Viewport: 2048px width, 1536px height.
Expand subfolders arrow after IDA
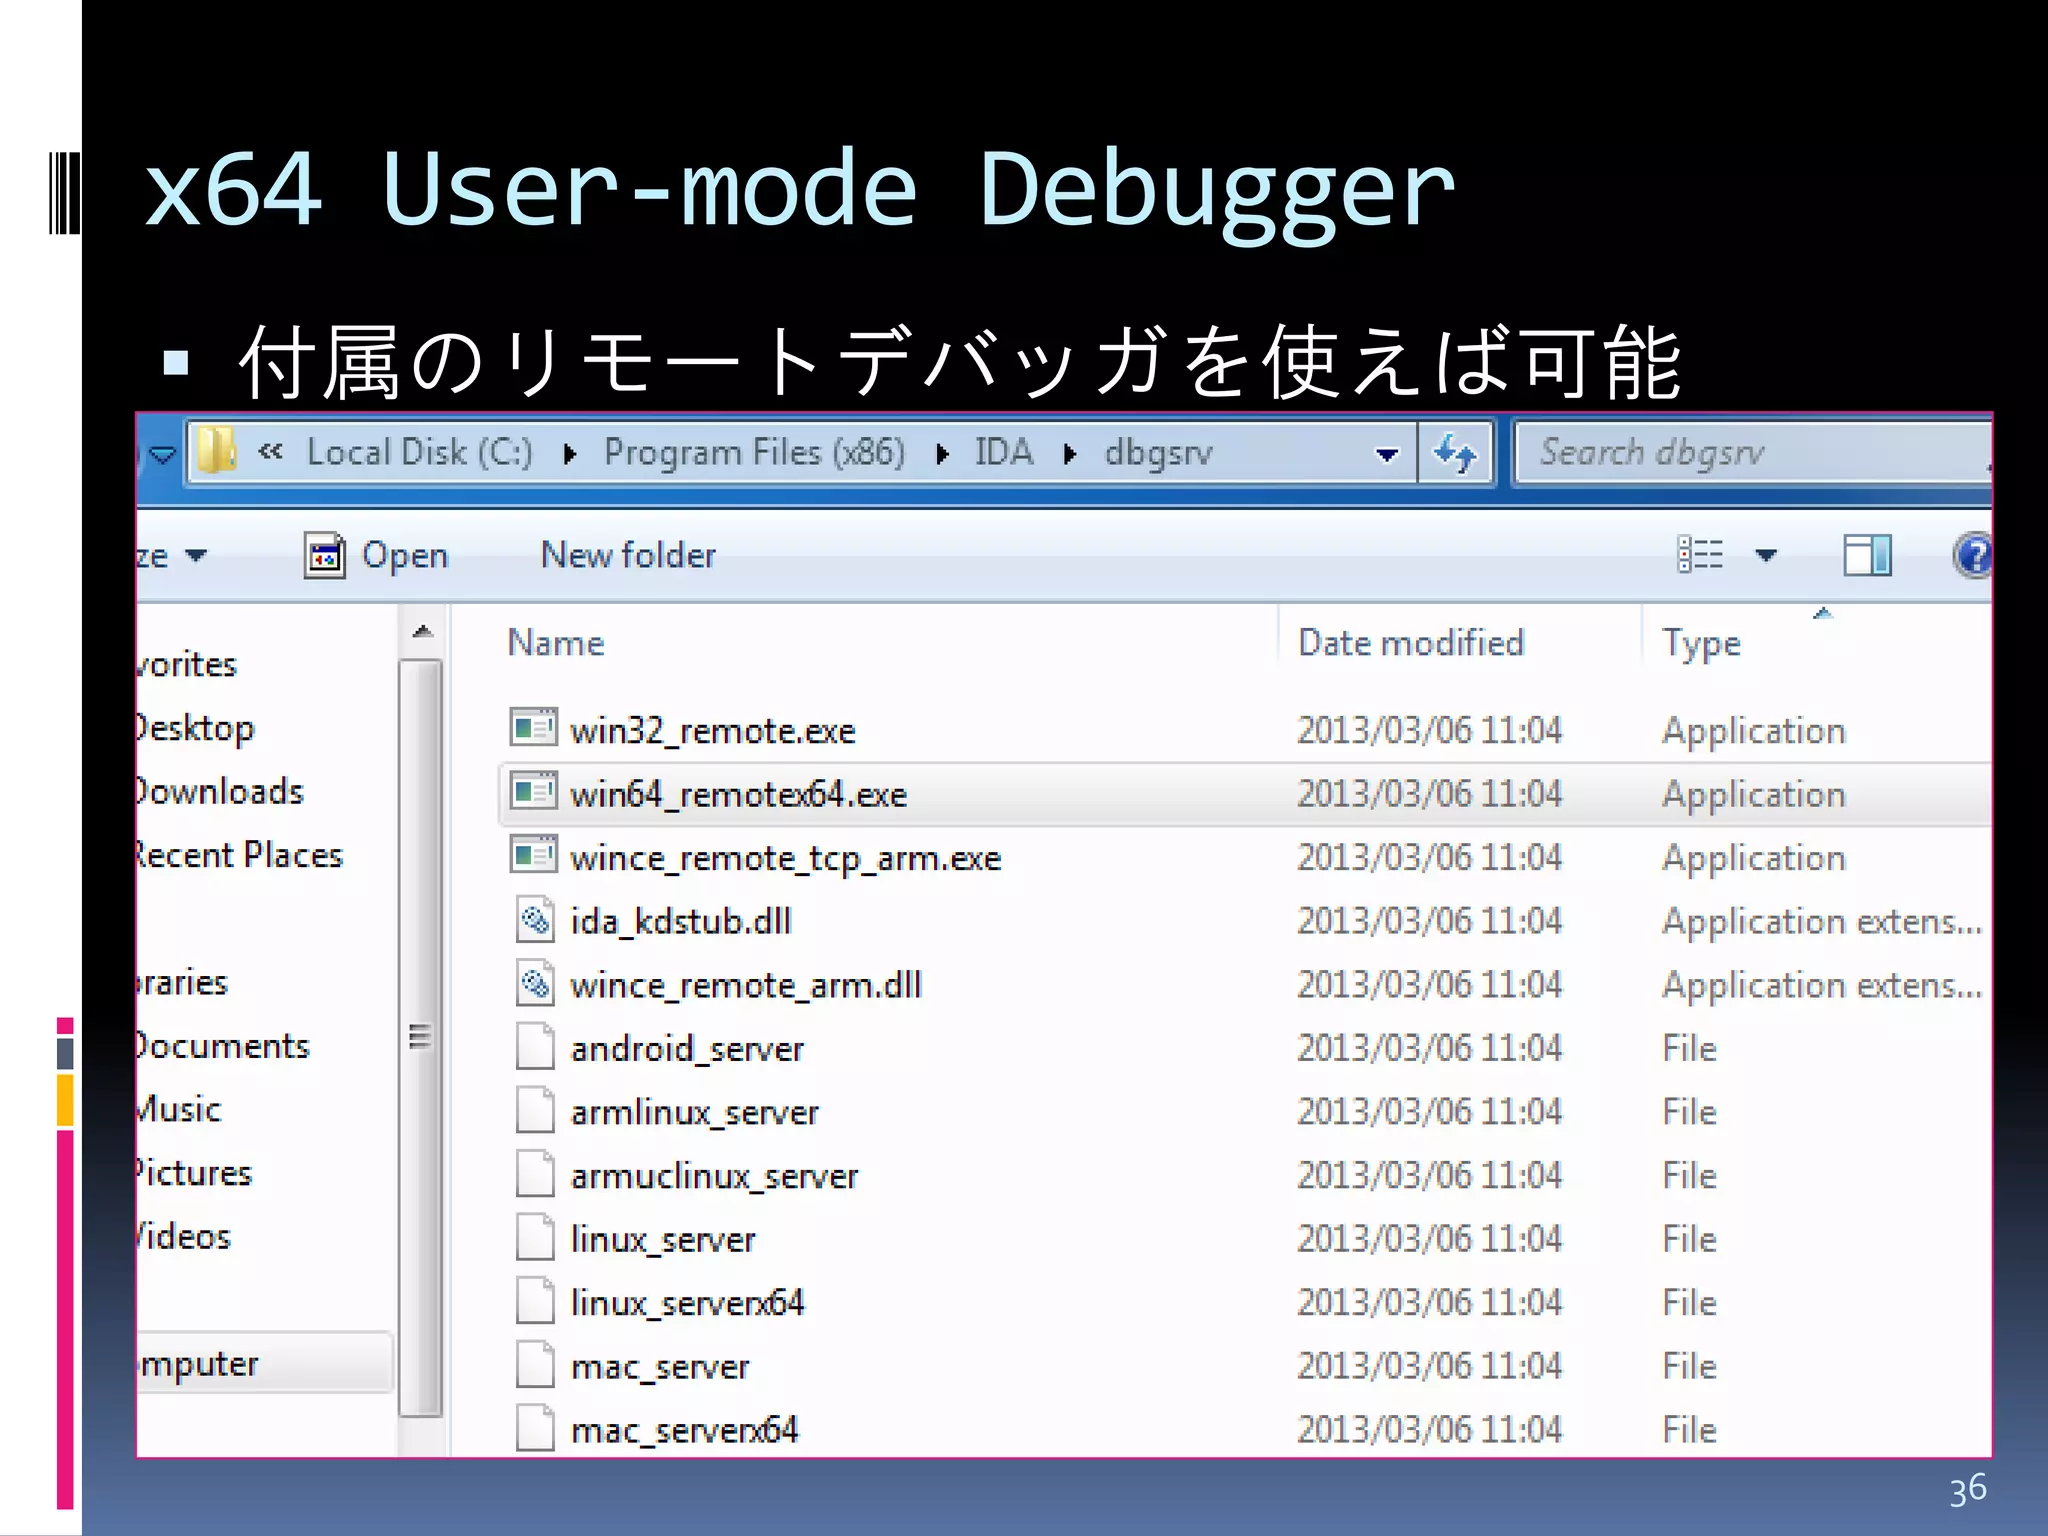point(1070,454)
